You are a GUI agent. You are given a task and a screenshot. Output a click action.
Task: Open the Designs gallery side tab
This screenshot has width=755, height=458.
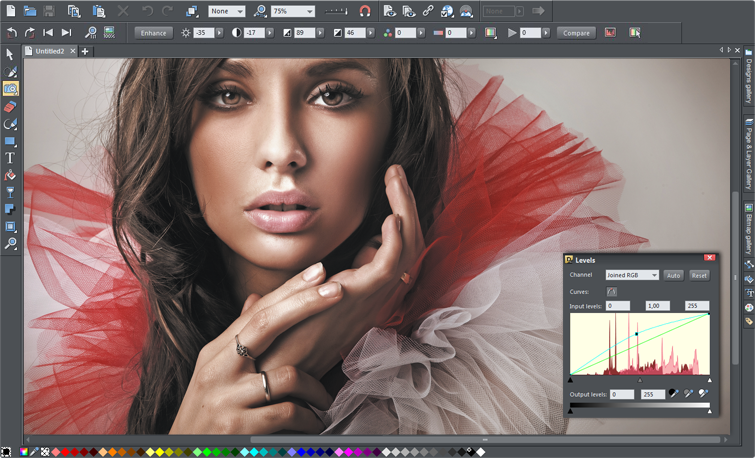749,77
